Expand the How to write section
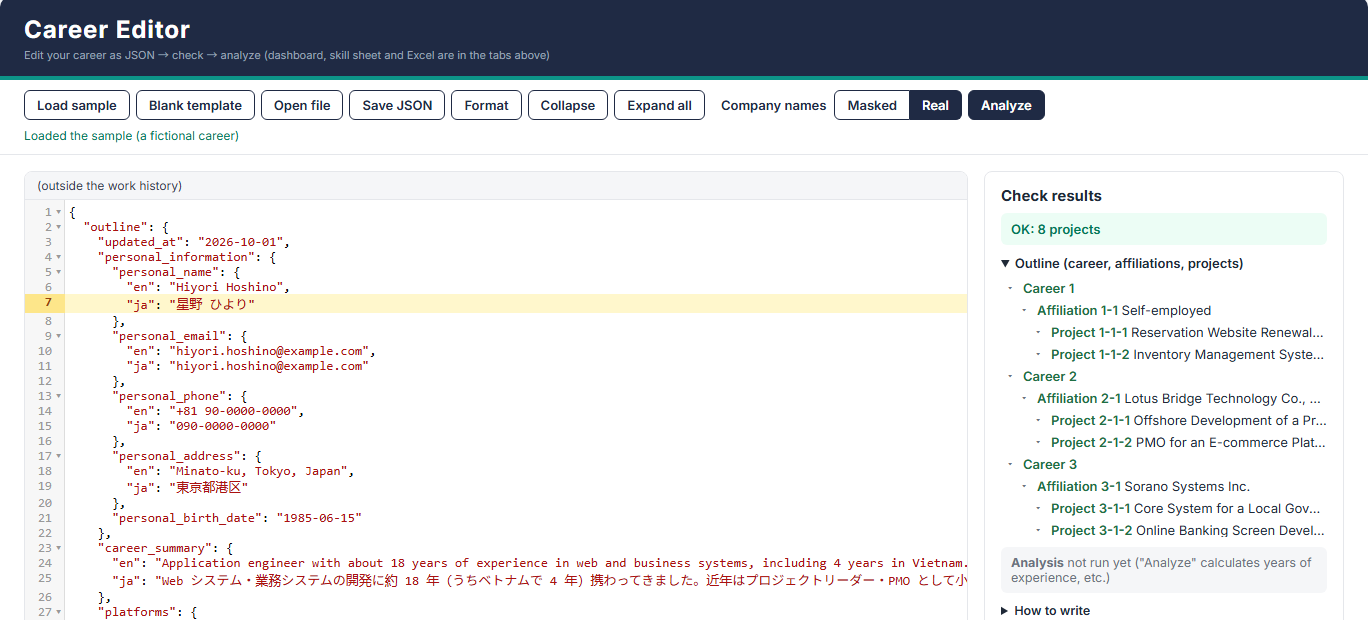1368x620 pixels. click(x=1046, y=610)
